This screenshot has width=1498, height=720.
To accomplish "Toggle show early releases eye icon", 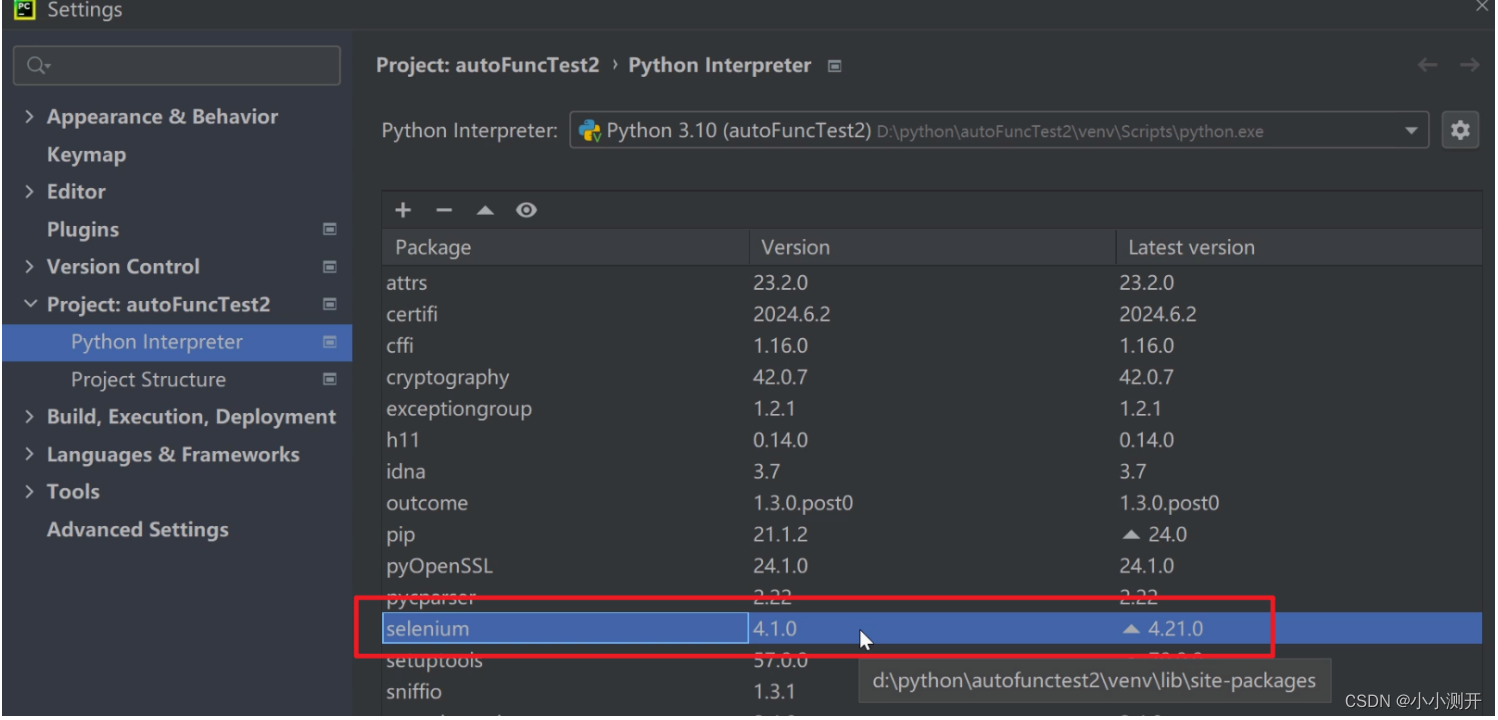I will tap(526, 210).
